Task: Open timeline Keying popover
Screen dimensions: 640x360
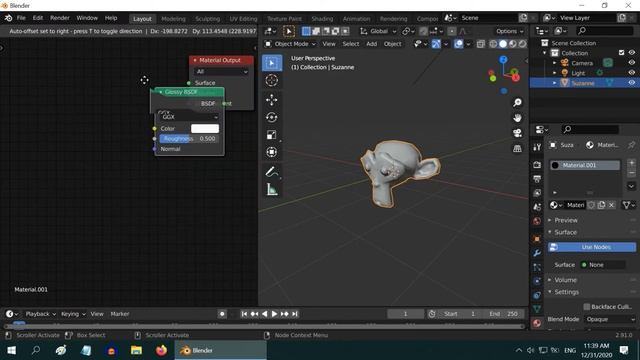Action: (73, 314)
